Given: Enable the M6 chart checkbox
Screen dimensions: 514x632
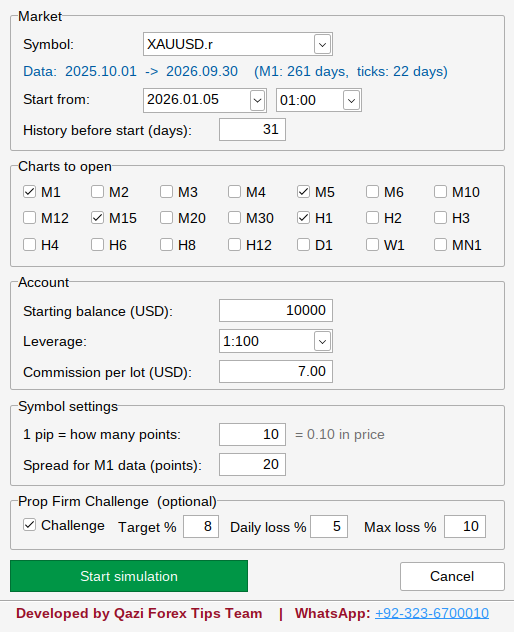Looking at the screenshot, I should pyautogui.click(x=372, y=191).
